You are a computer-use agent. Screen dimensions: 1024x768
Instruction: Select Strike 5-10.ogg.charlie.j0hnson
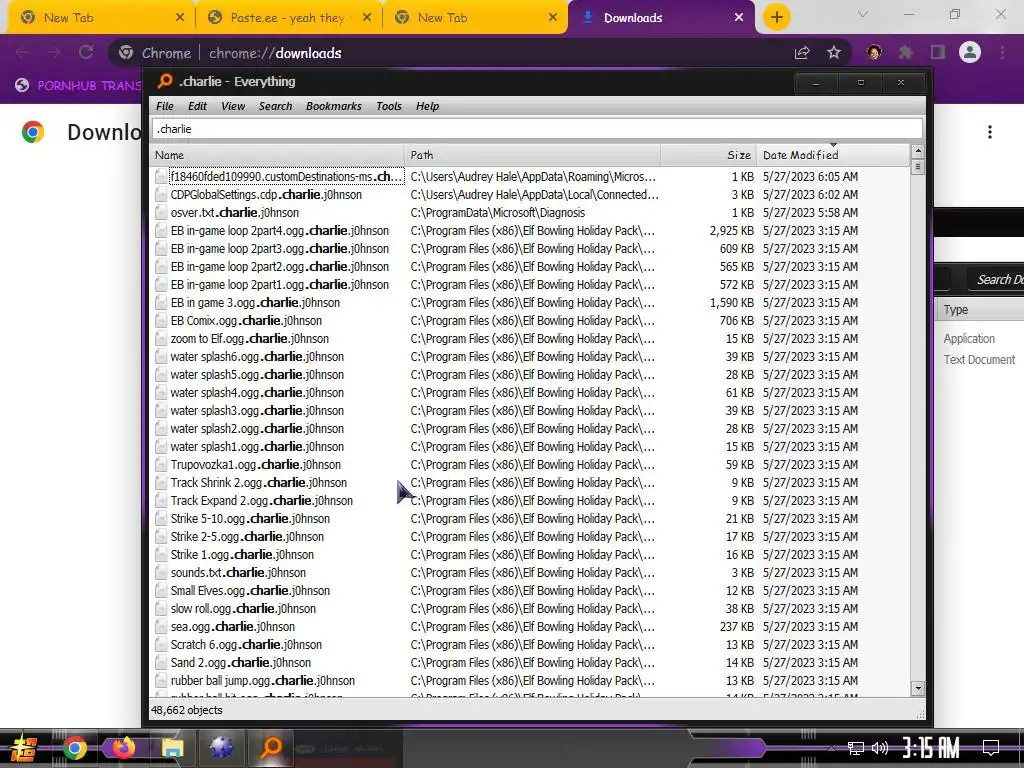point(250,519)
